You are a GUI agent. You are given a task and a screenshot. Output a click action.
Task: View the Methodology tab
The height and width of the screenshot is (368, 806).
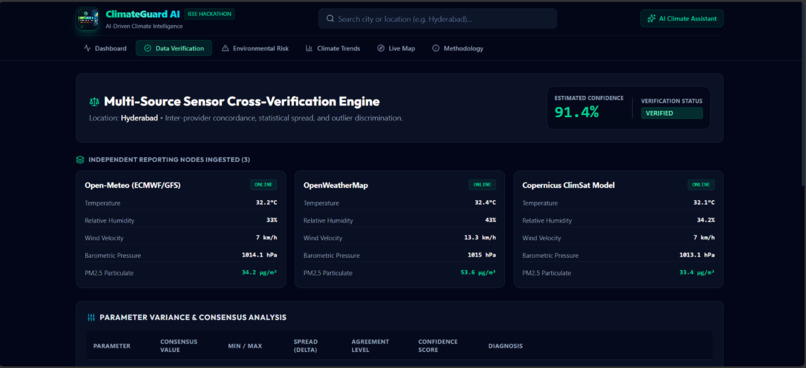pos(457,48)
